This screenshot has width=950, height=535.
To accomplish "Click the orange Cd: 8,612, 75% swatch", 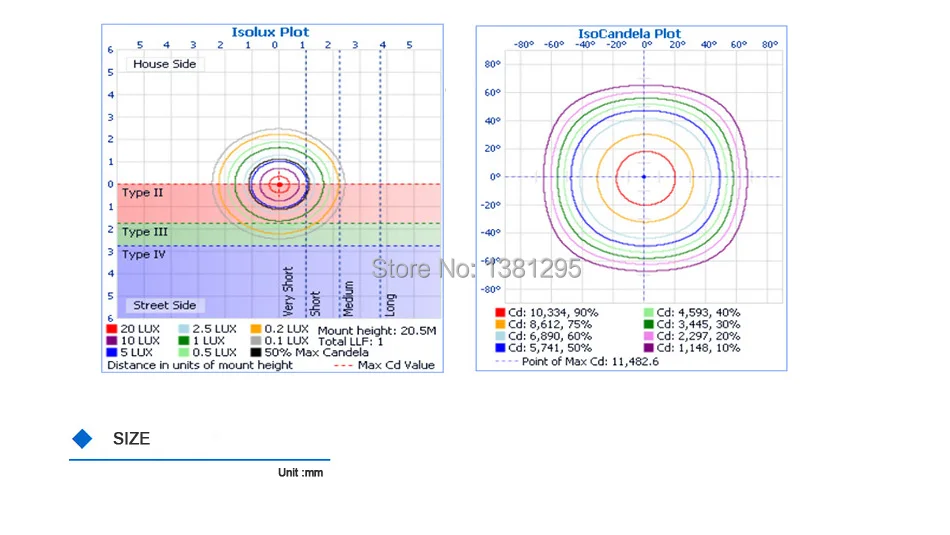I will (500, 324).
